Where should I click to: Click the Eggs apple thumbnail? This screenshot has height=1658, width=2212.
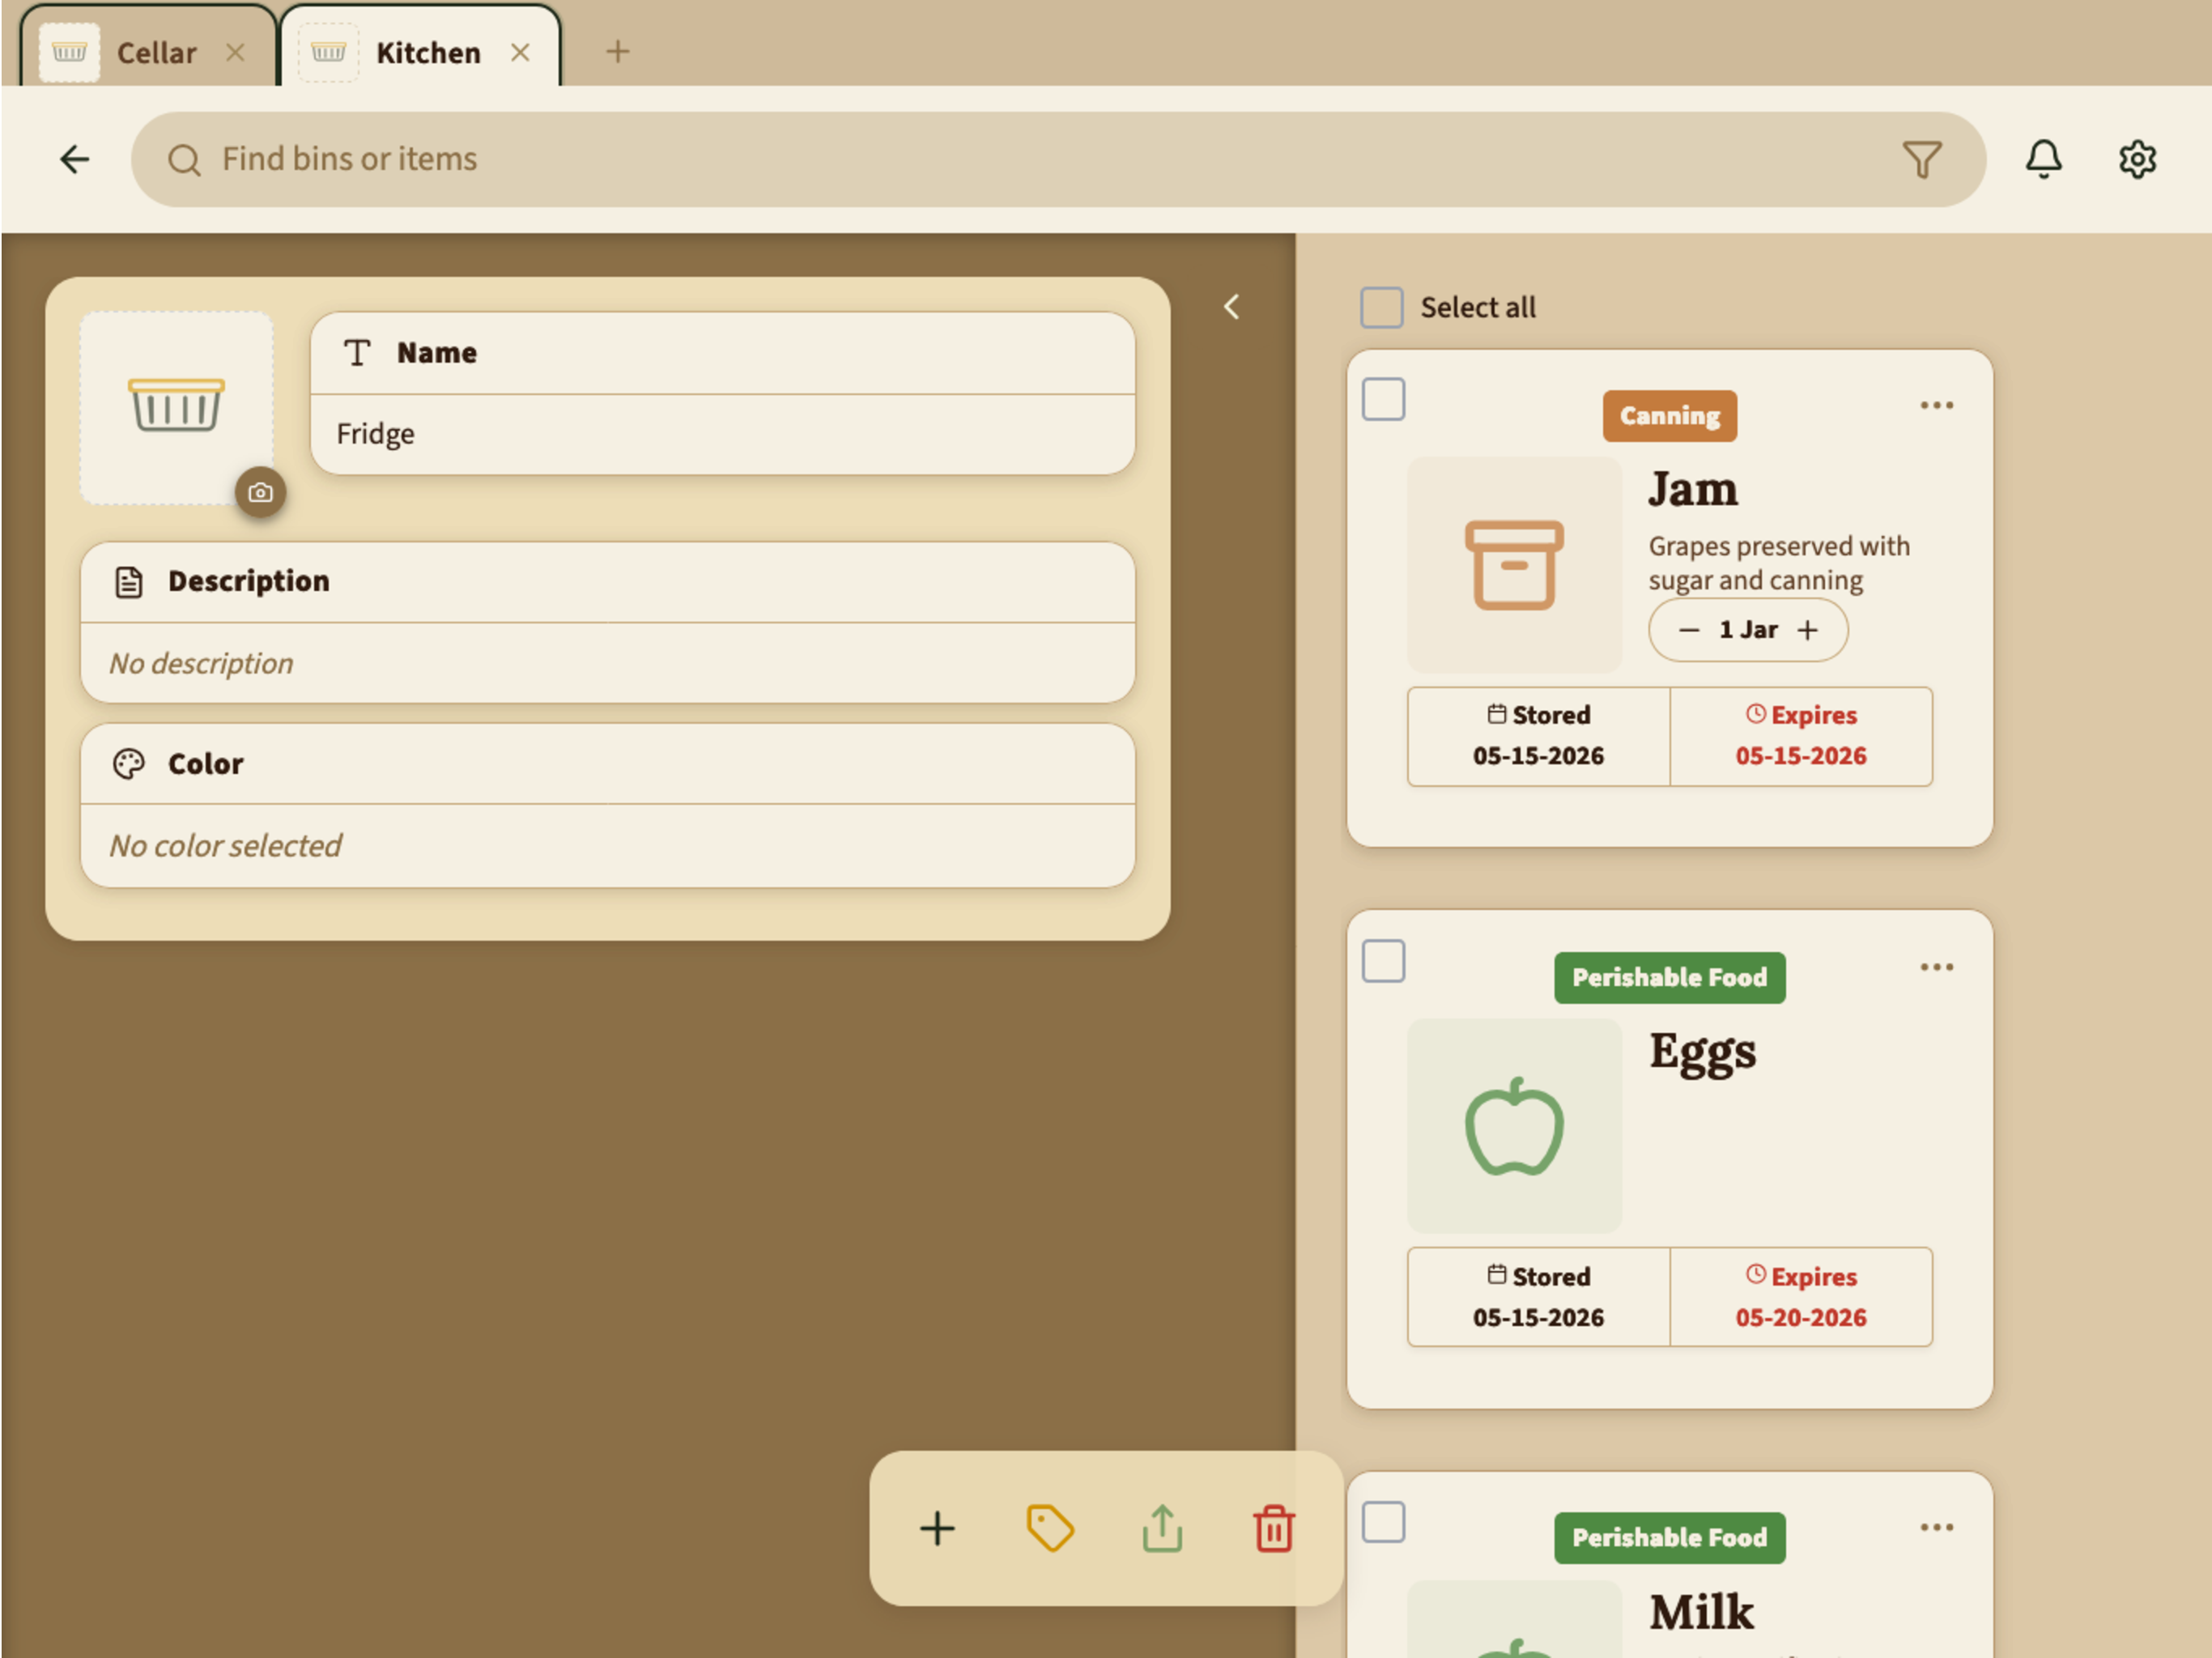click(1514, 1126)
